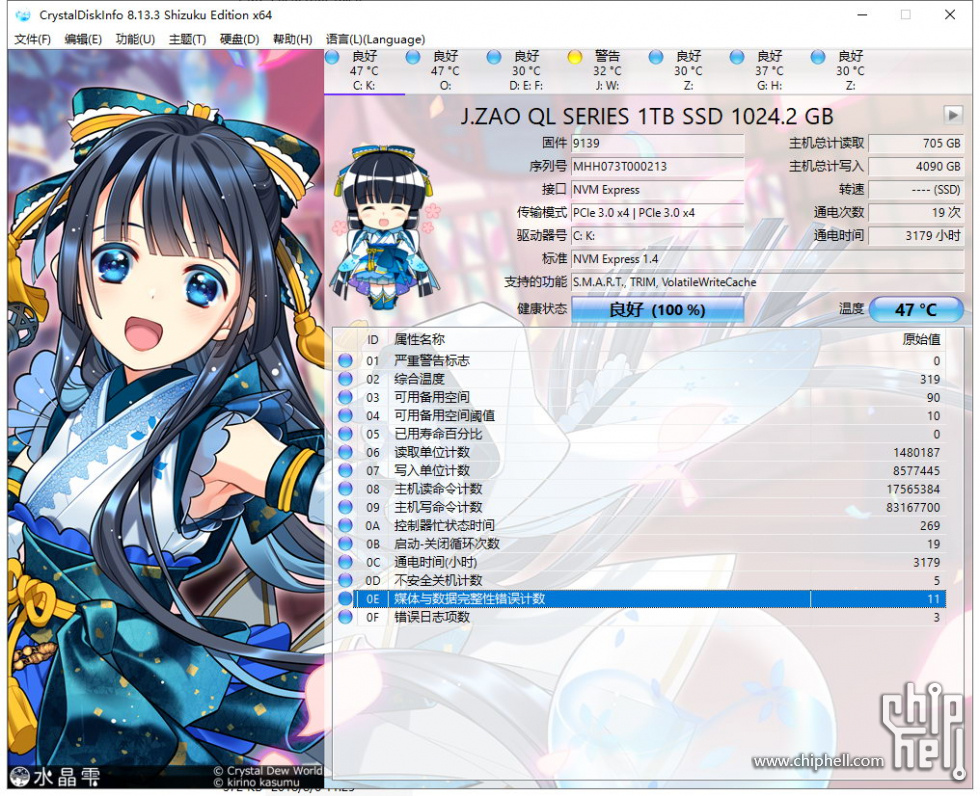The image size is (980, 796).
Task: Open the 帮助(H) menu
Action: [x=292, y=39]
